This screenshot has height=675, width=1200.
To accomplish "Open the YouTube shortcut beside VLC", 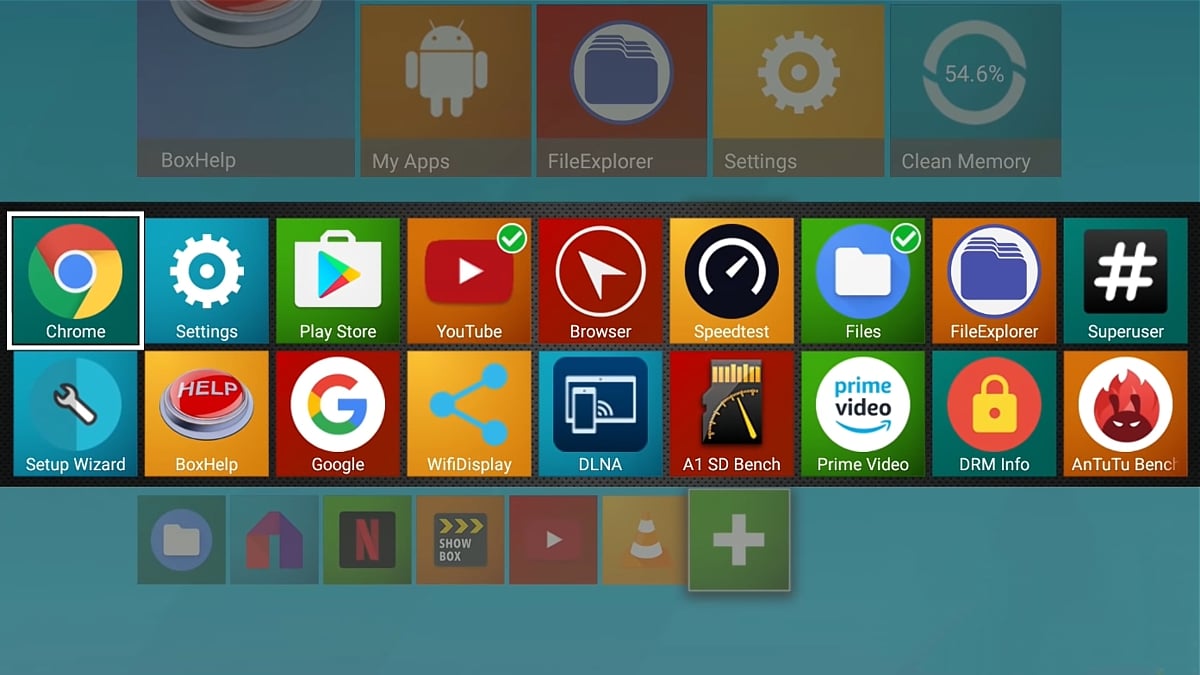I will point(553,540).
